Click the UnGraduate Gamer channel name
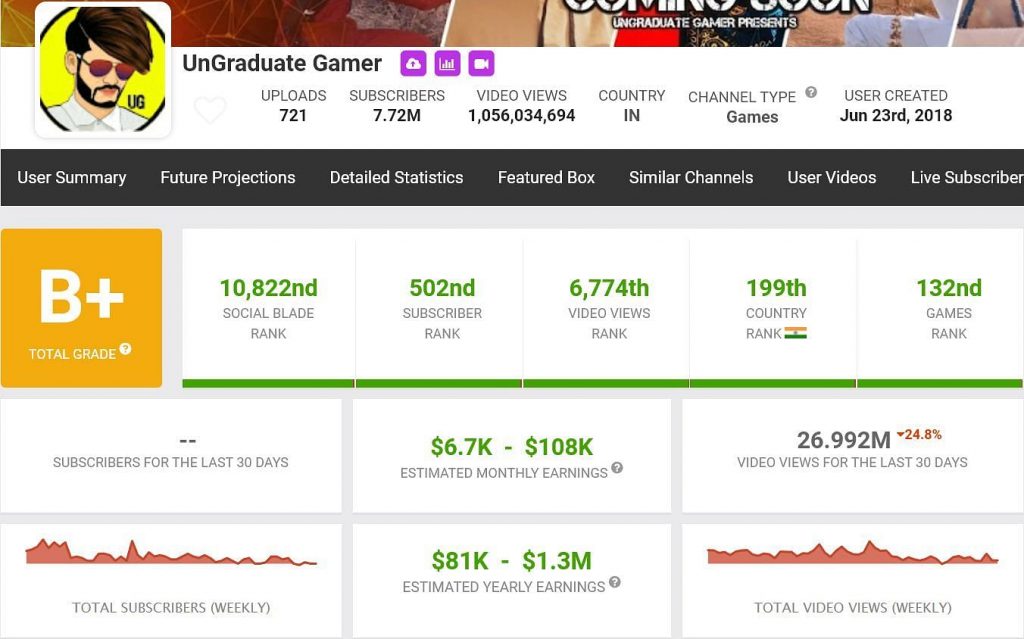This screenshot has width=1024, height=639. (x=282, y=64)
